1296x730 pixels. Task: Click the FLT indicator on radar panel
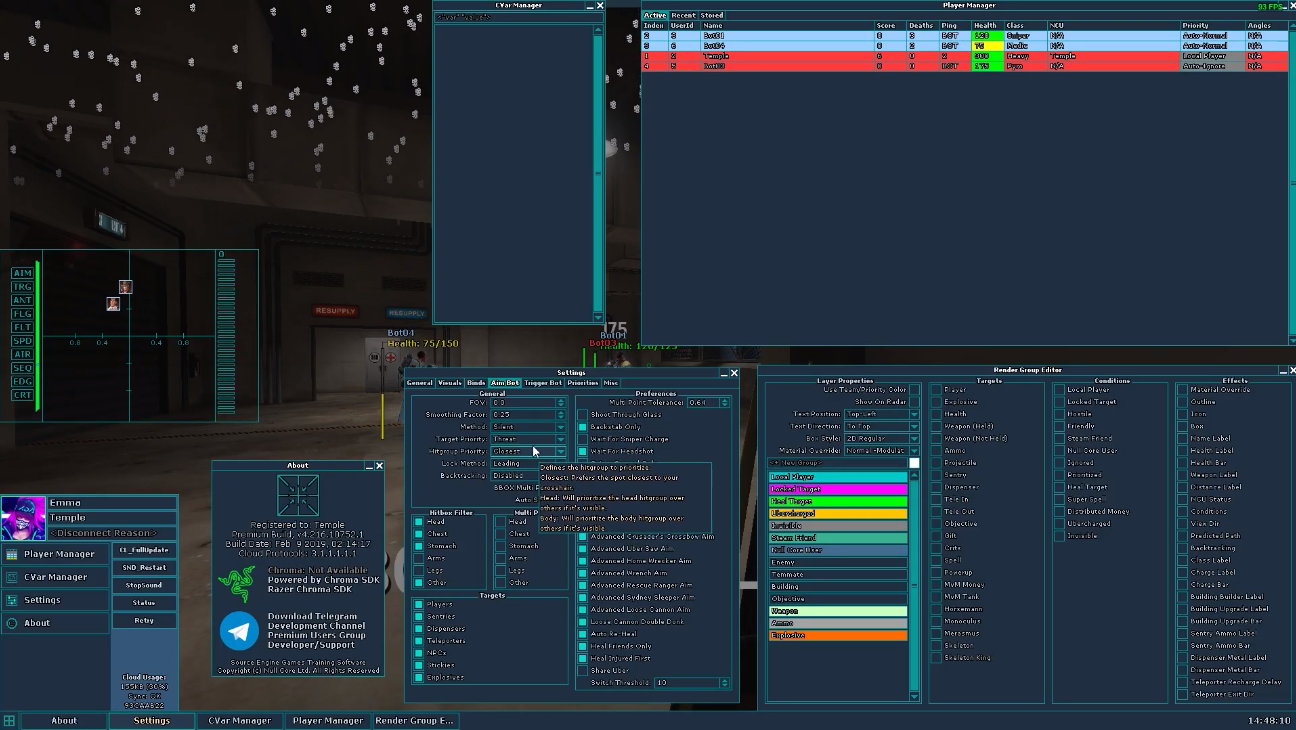pyautogui.click(x=22, y=327)
